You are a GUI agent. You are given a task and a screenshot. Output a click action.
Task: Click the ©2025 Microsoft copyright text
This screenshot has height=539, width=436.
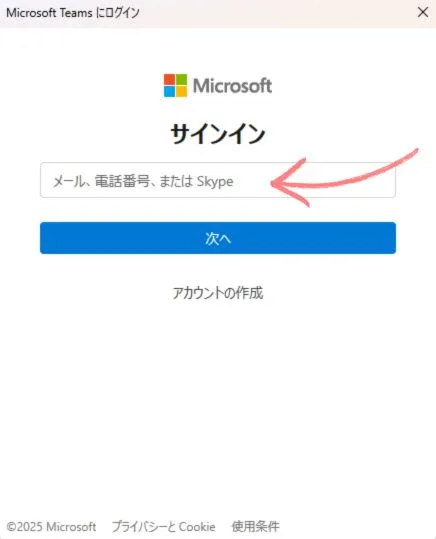pyautogui.click(x=51, y=527)
